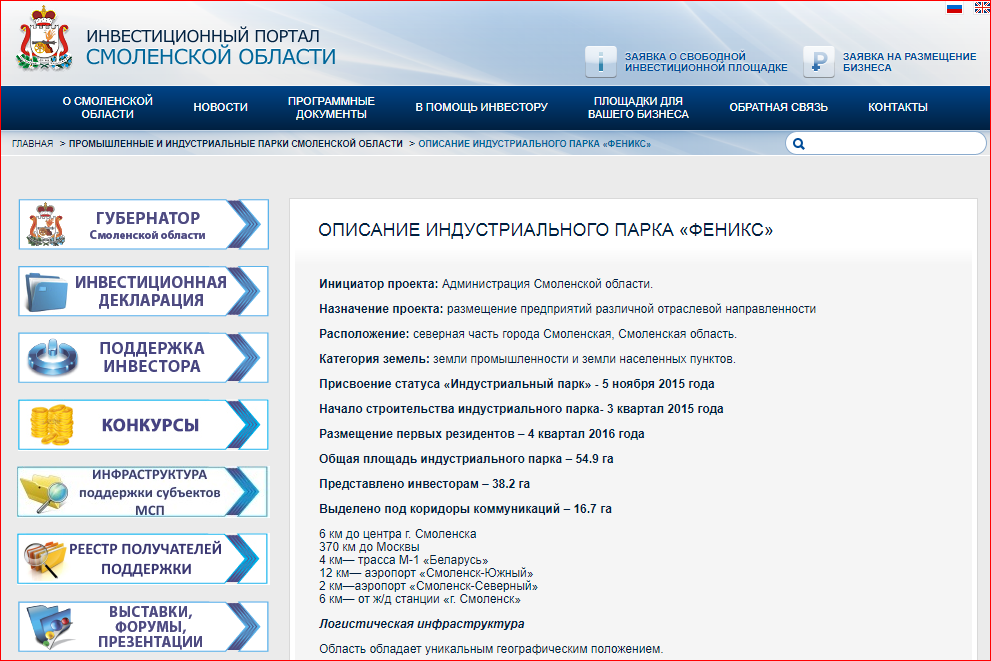Click the gold coins icon on Конкурсы

coord(50,425)
